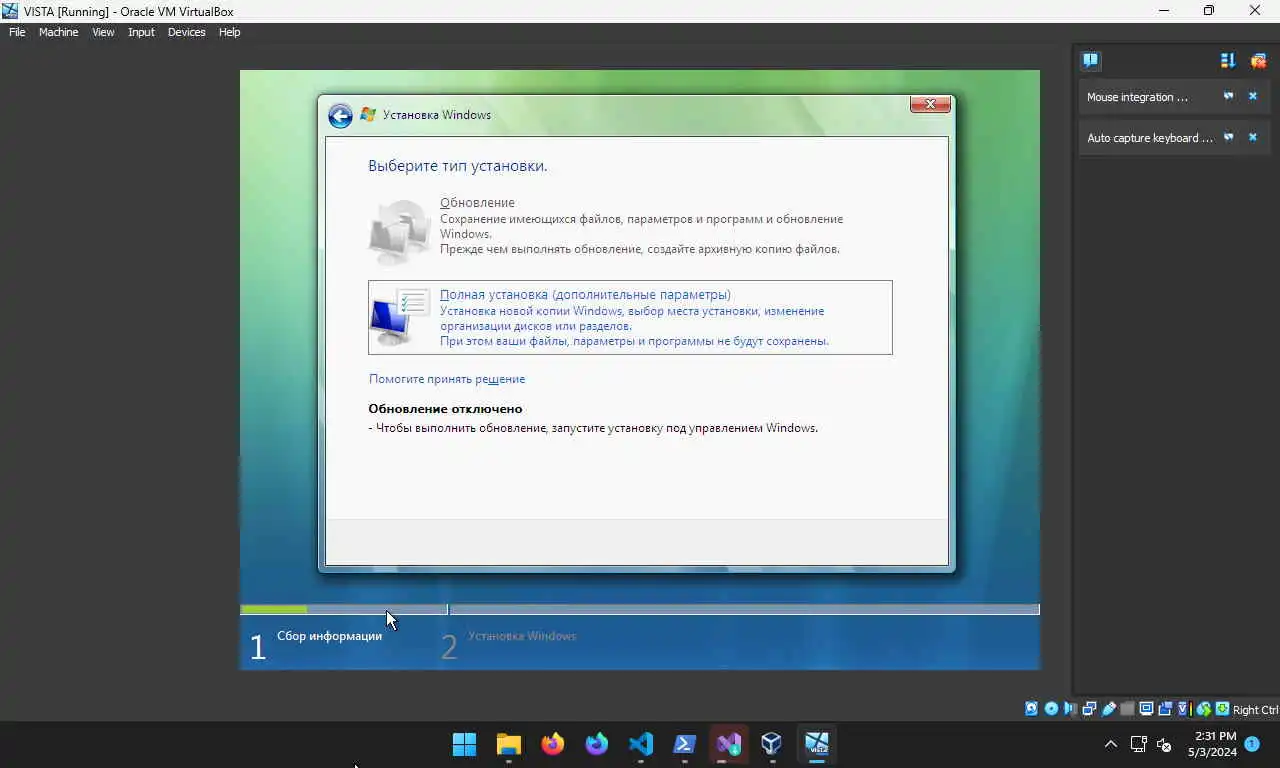
Task: Open the clock showing 2:31 PM
Action: point(1213,744)
